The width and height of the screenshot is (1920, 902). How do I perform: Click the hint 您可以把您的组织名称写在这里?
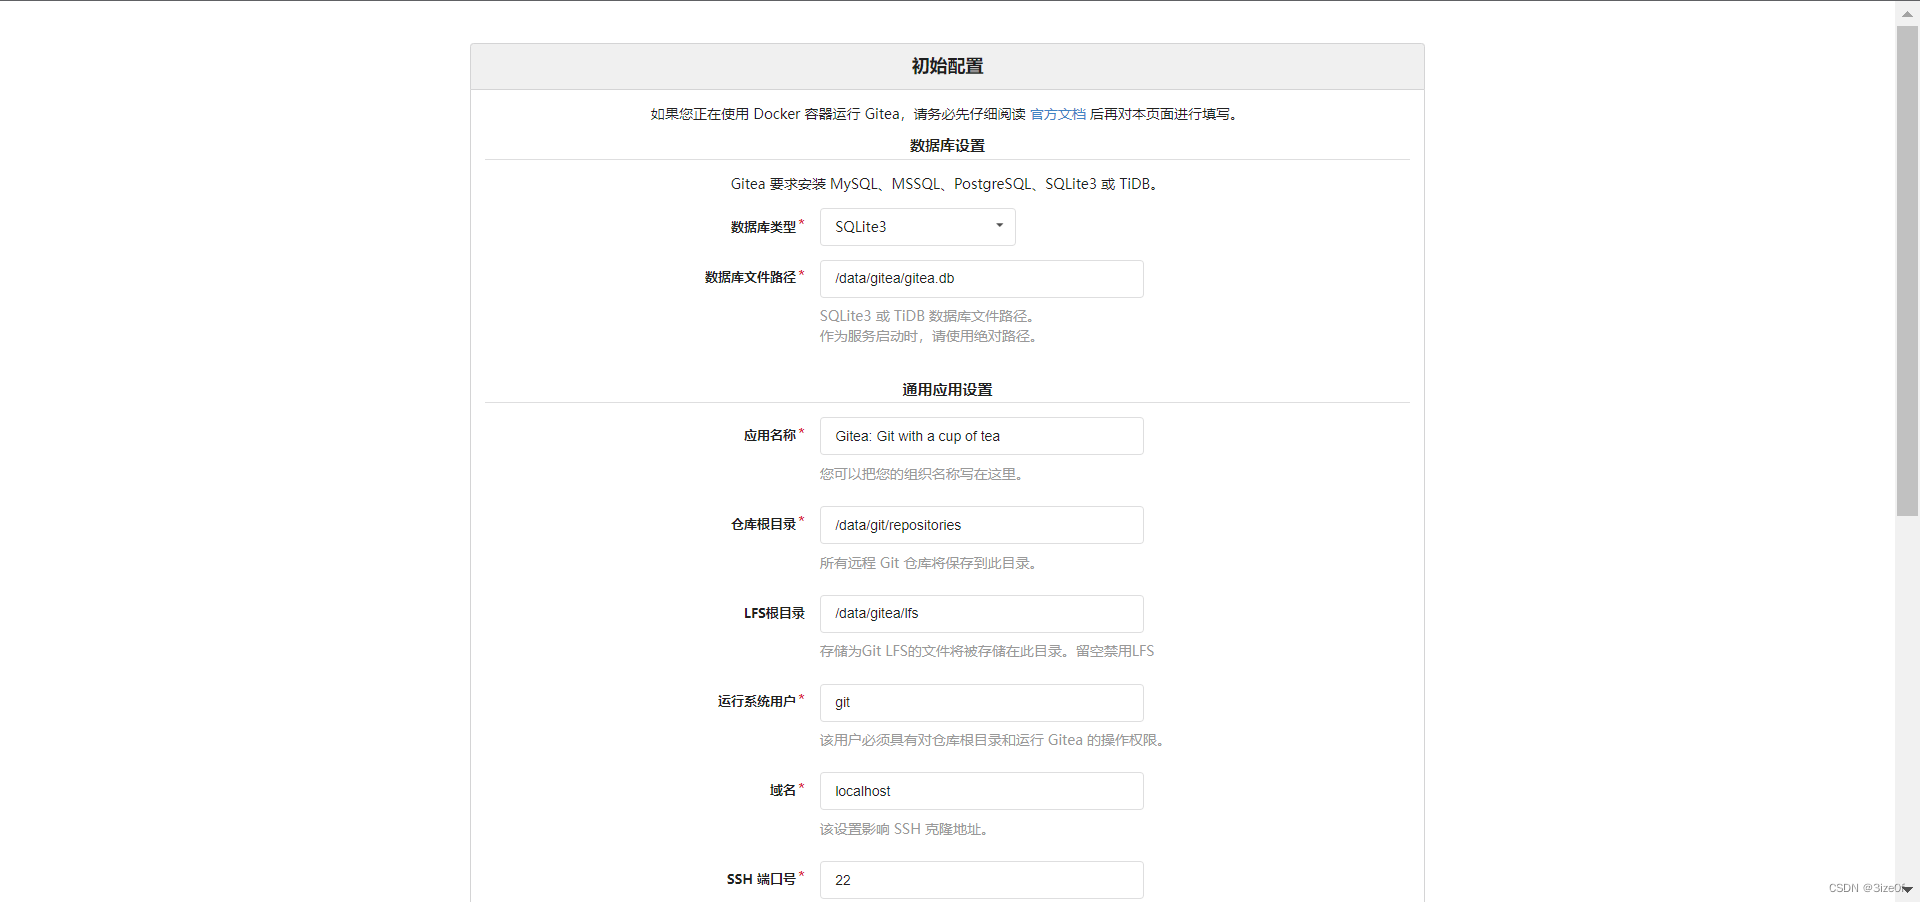(924, 474)
